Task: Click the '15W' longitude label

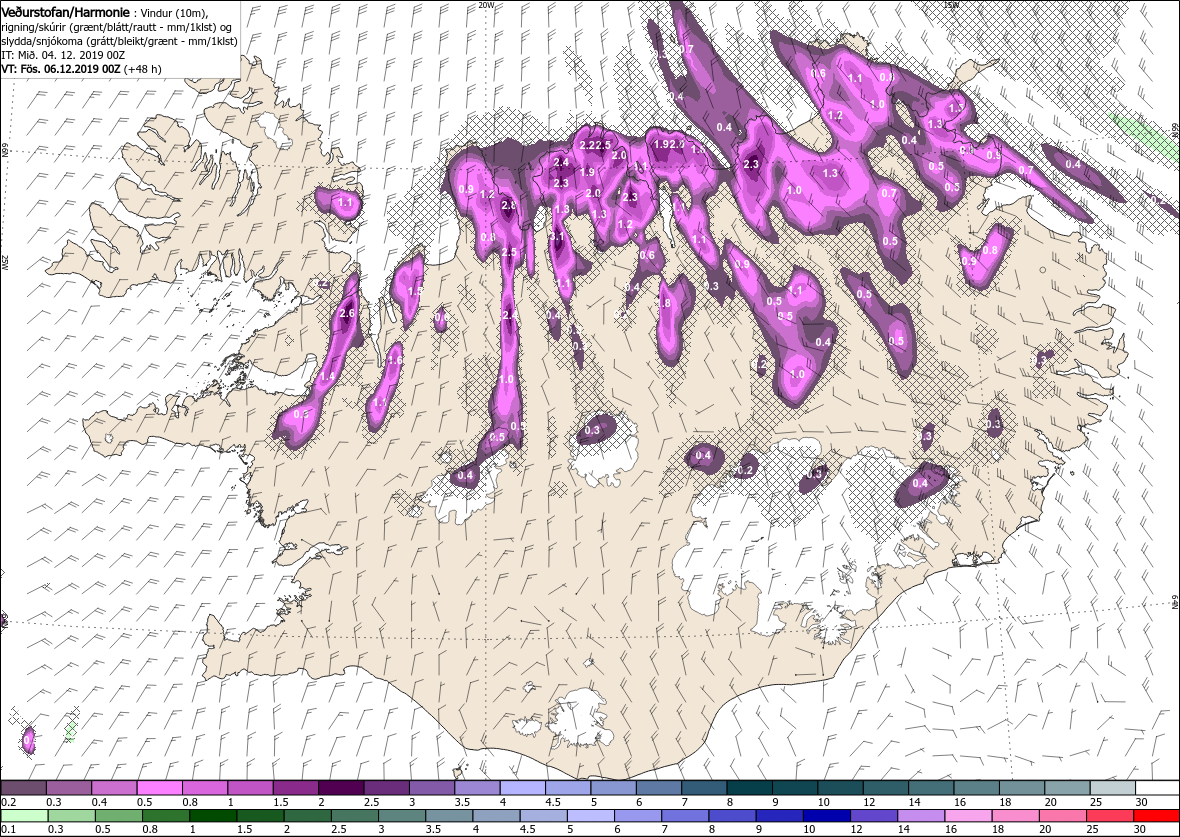Action: 952,5
